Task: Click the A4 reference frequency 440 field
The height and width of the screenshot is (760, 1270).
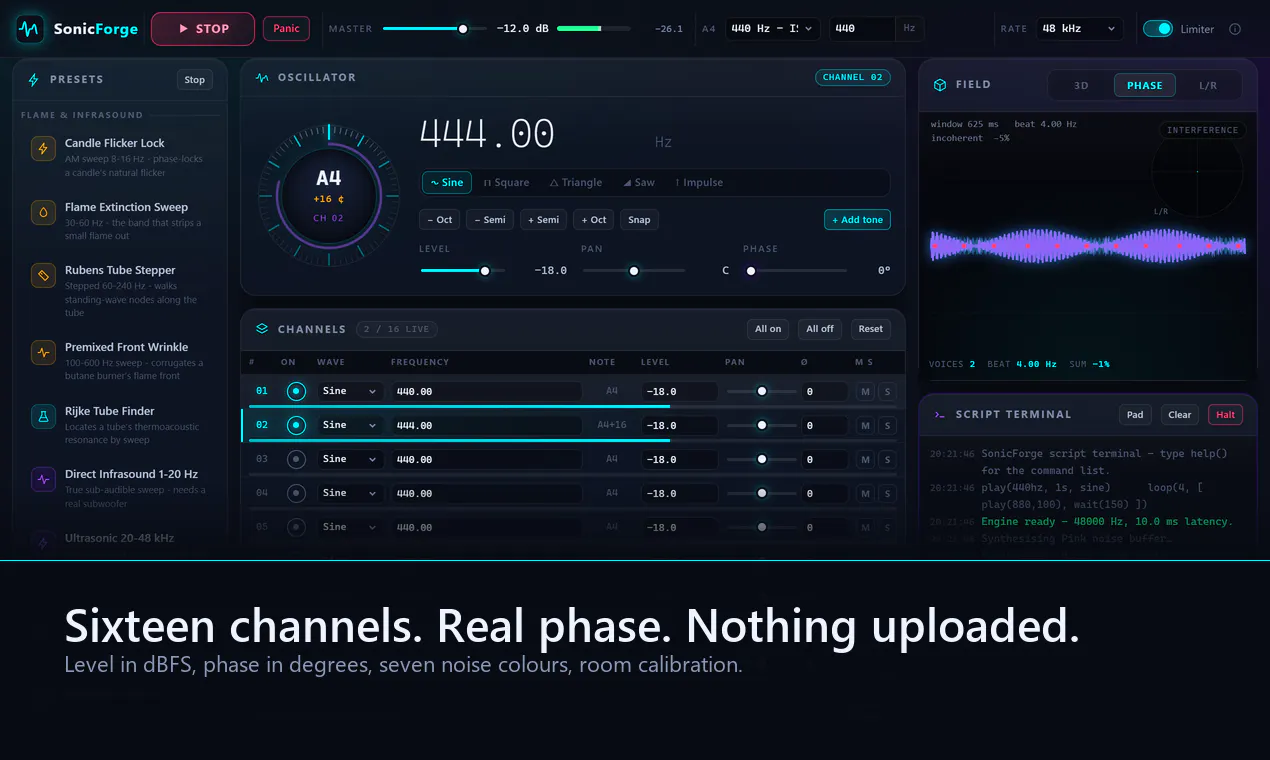Action: point(861,29)
